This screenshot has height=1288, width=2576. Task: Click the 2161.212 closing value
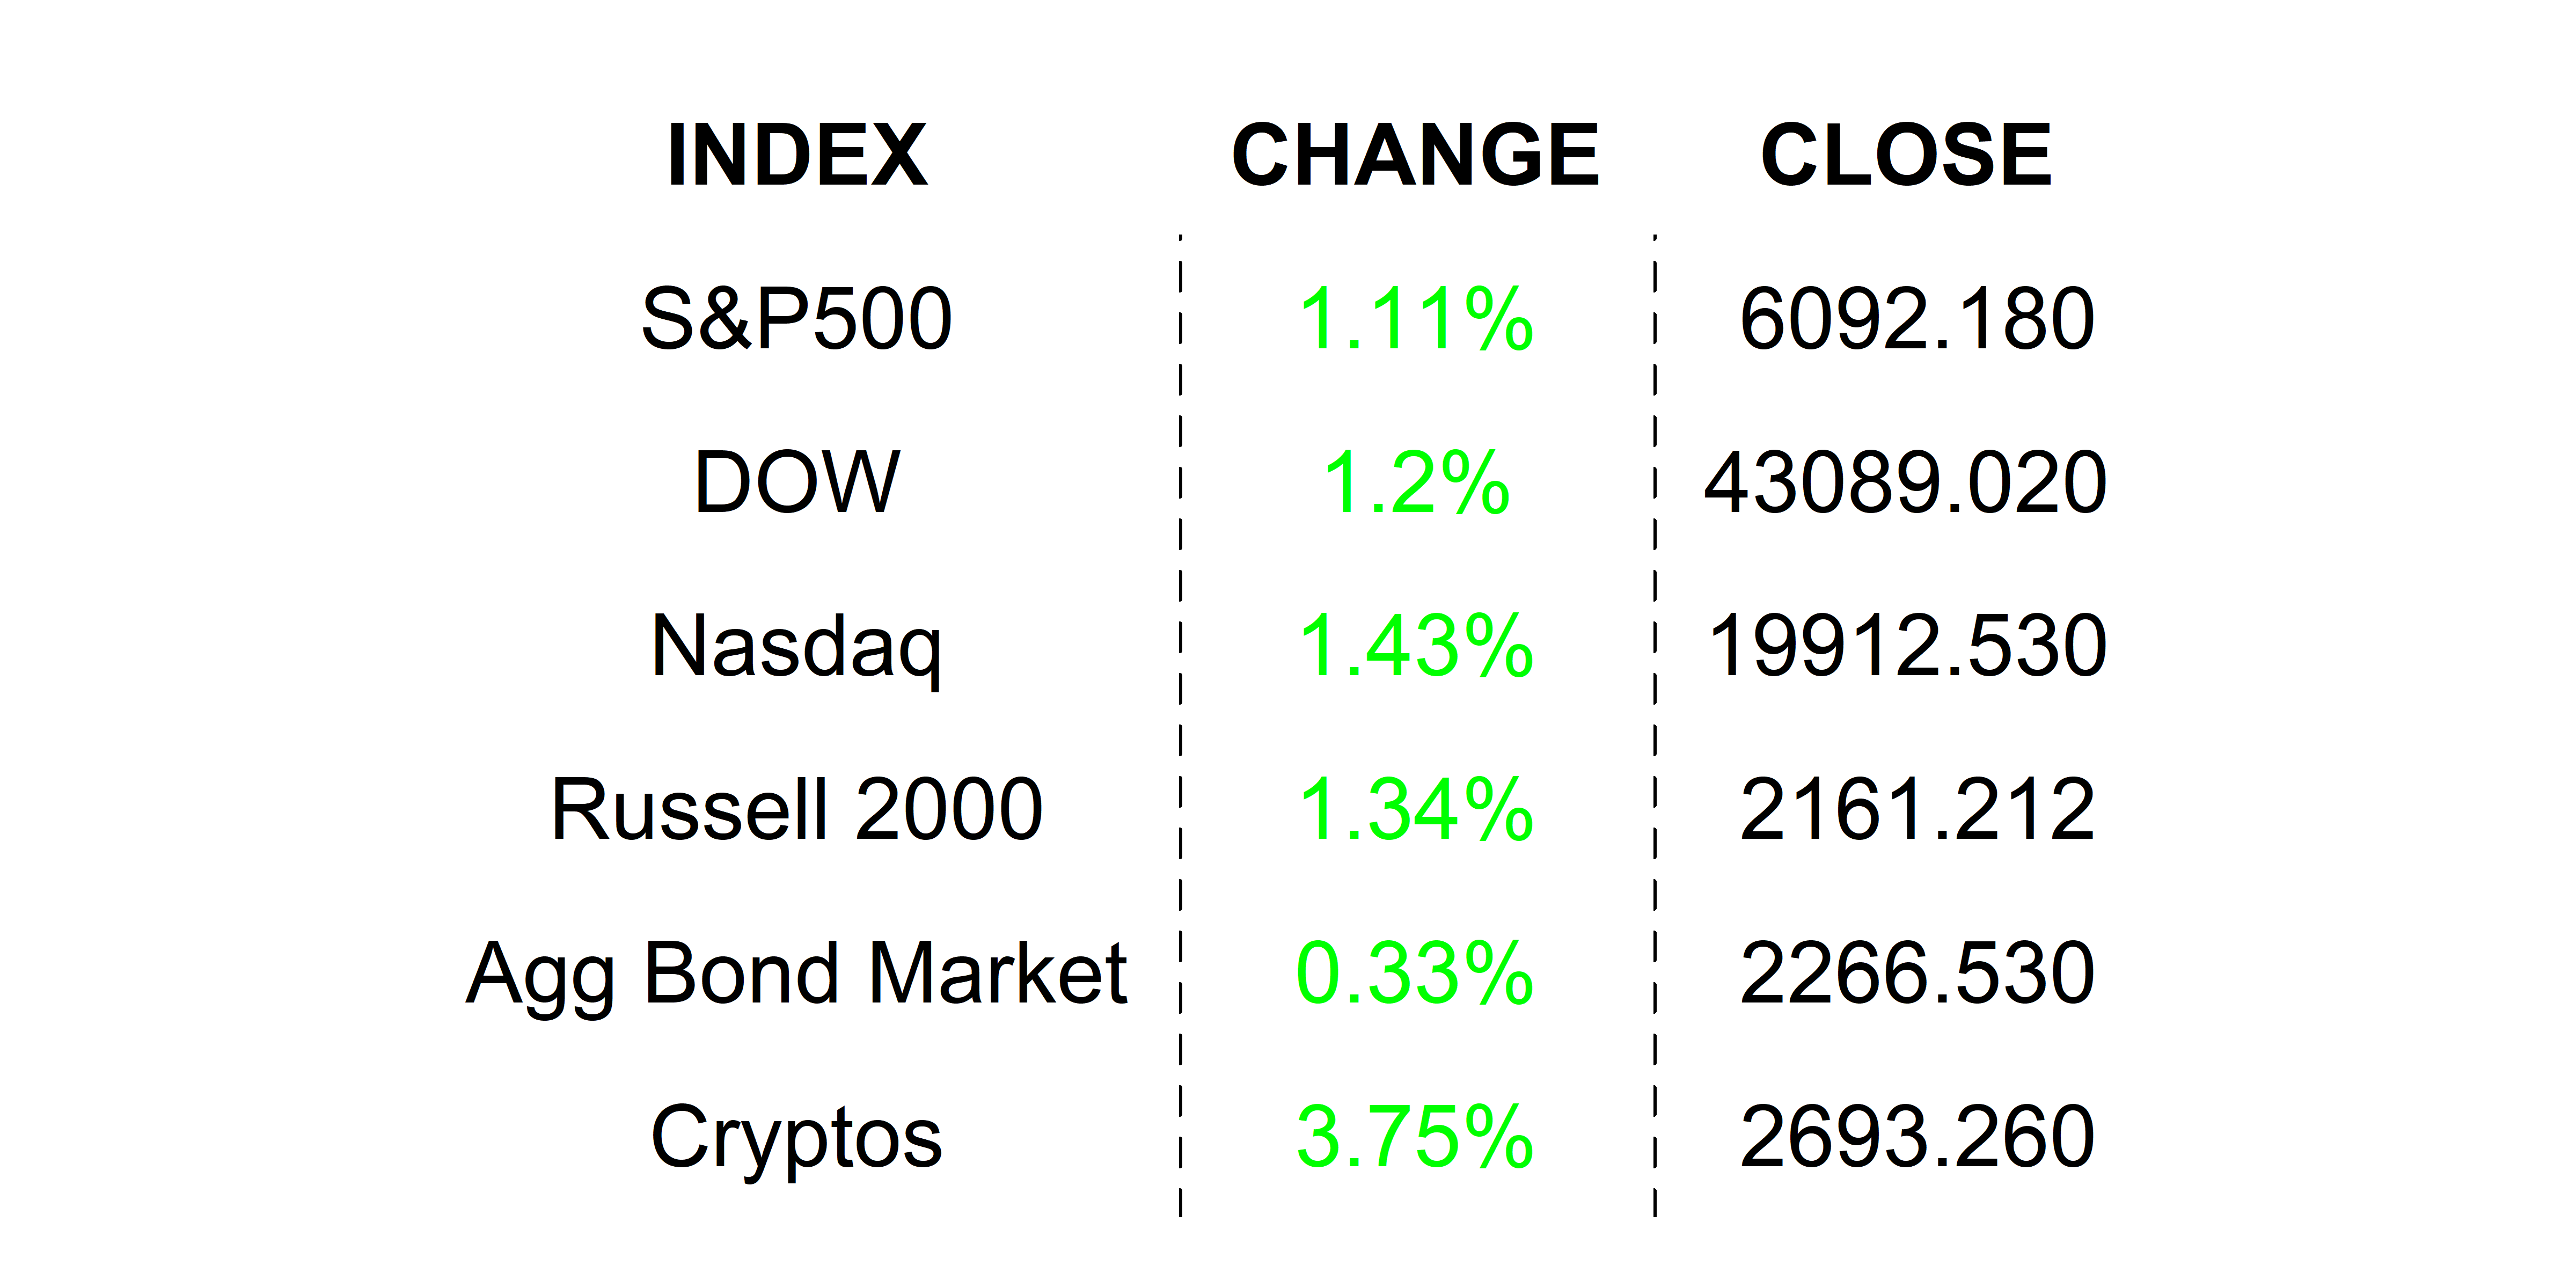coord(1916,810)
